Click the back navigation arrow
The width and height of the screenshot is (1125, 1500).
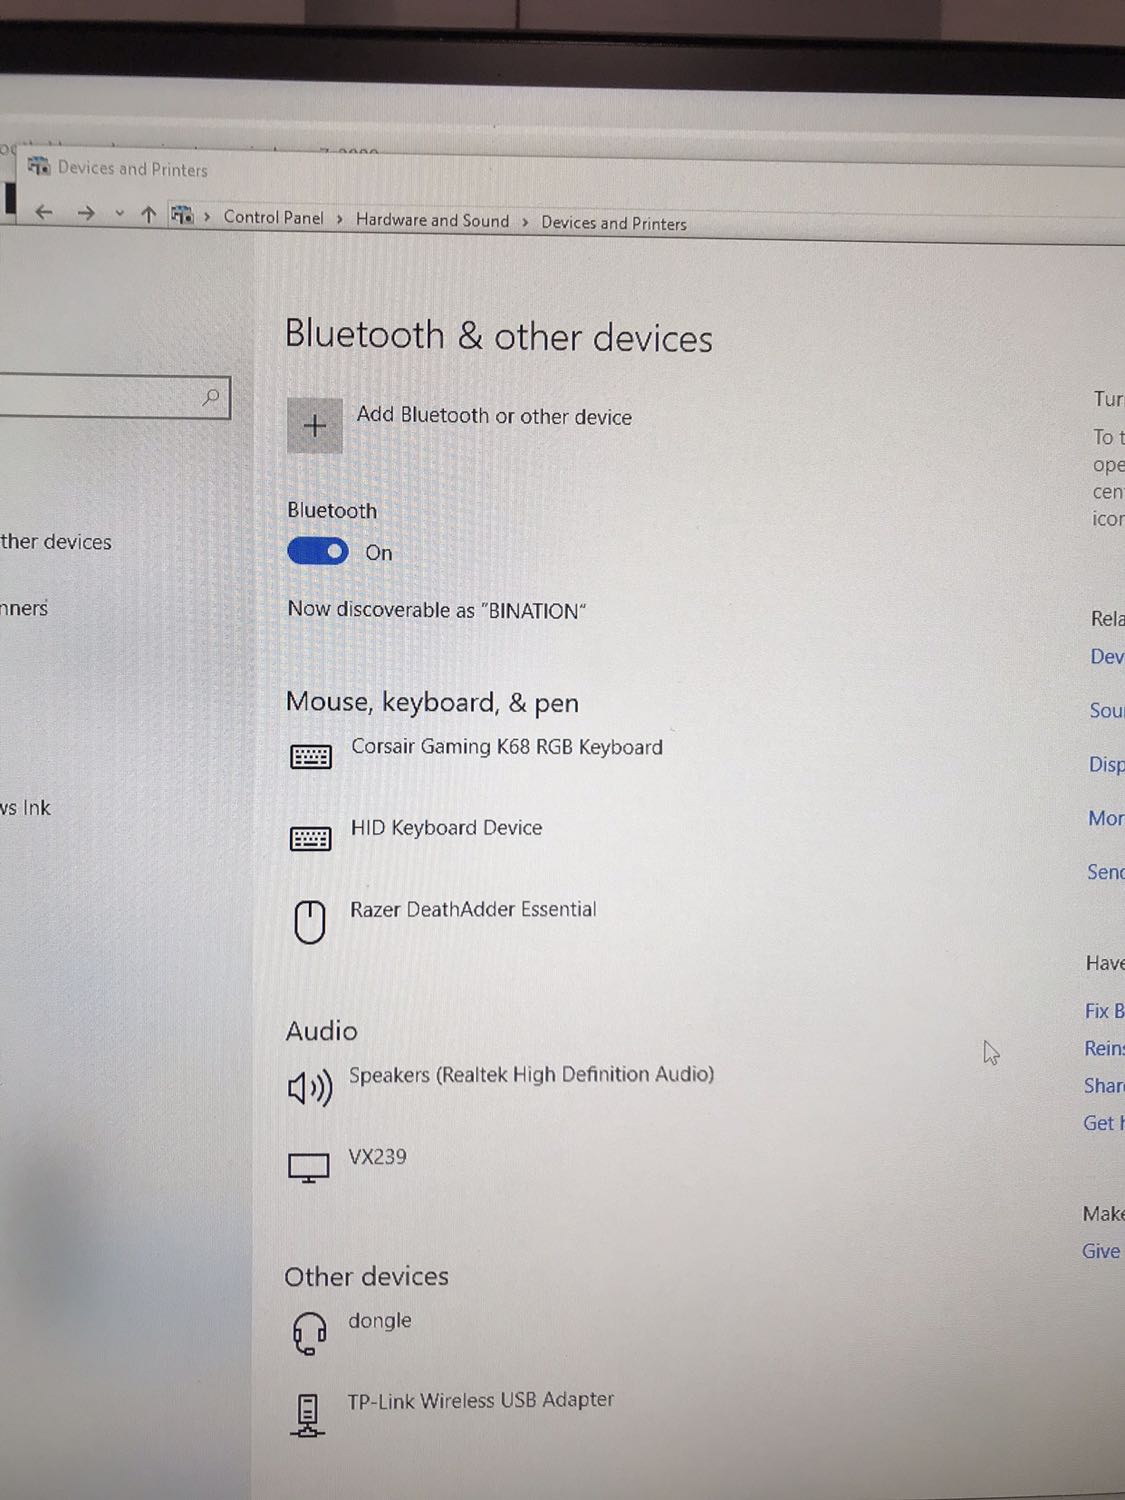pyautogui.click(x=44, y=212)
